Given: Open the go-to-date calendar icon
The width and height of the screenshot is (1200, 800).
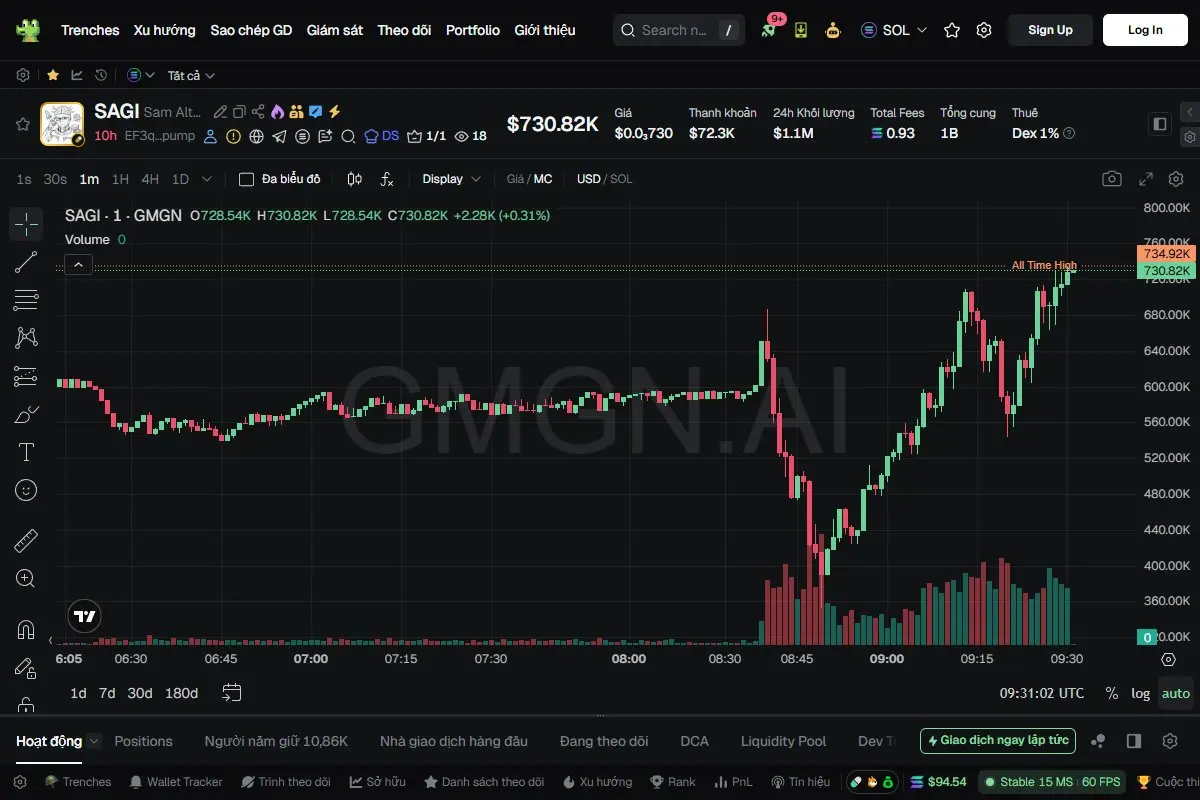Looking at the screenshot, I should [232, 692].
